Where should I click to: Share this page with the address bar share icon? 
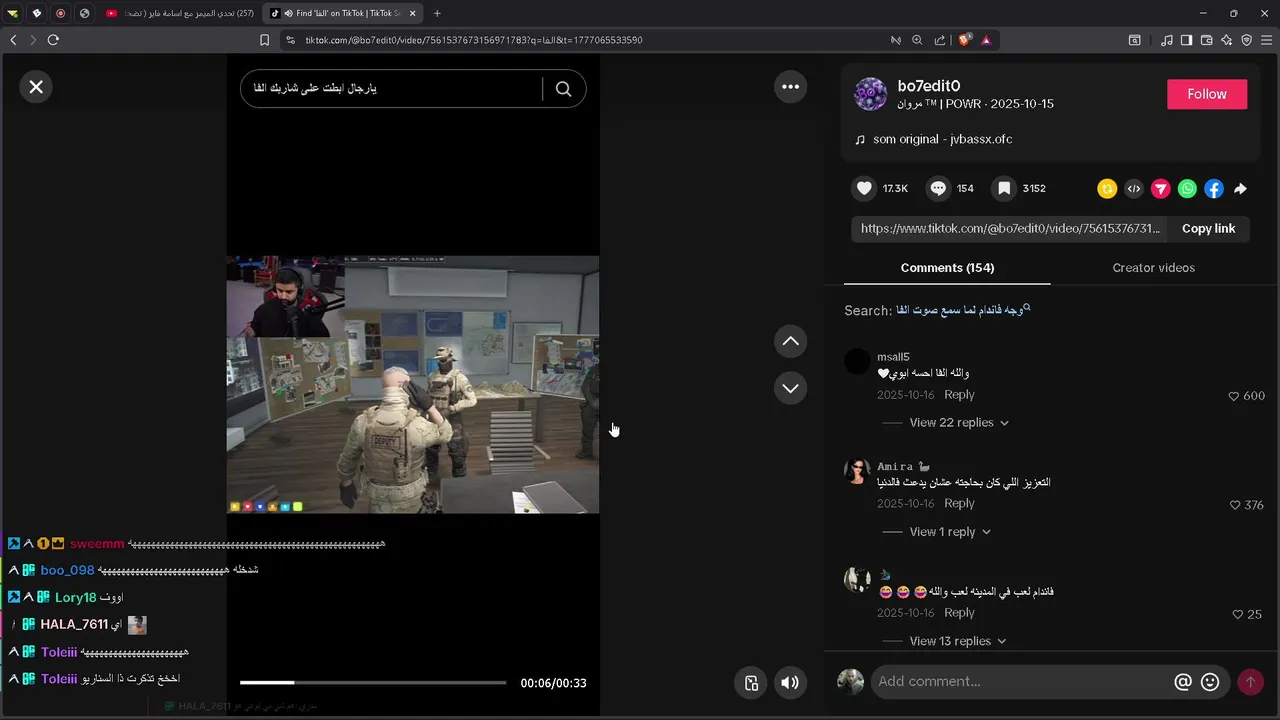940,40
